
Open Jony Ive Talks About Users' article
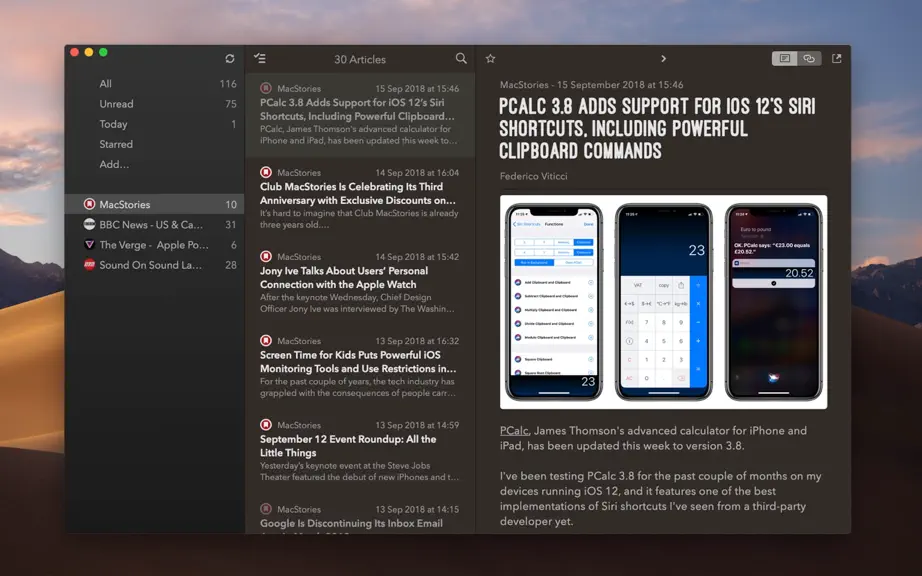(360, 283)
